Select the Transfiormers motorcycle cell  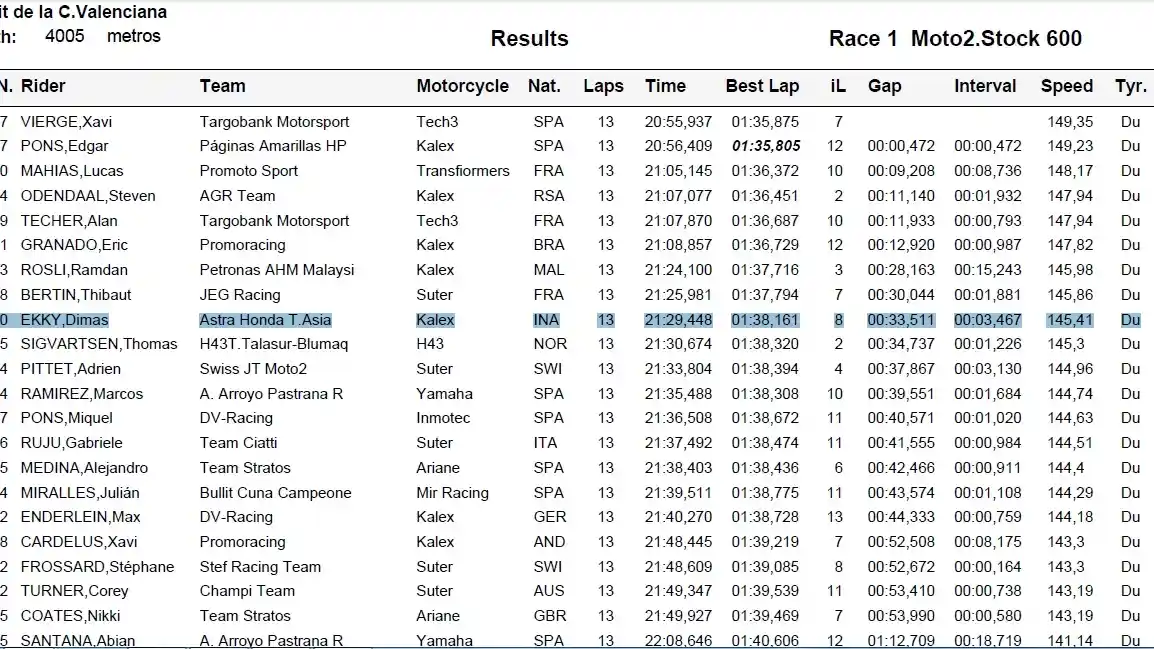(463, 171)
